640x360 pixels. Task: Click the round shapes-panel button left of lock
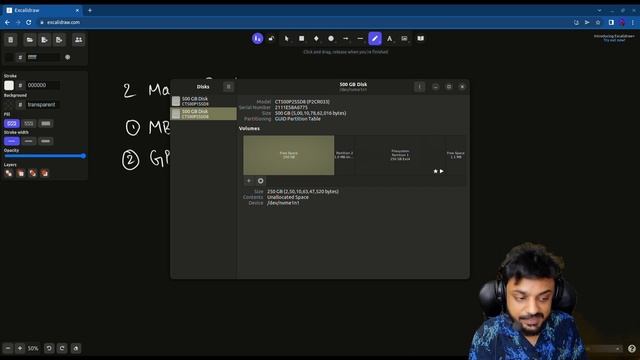pos(257,38)
